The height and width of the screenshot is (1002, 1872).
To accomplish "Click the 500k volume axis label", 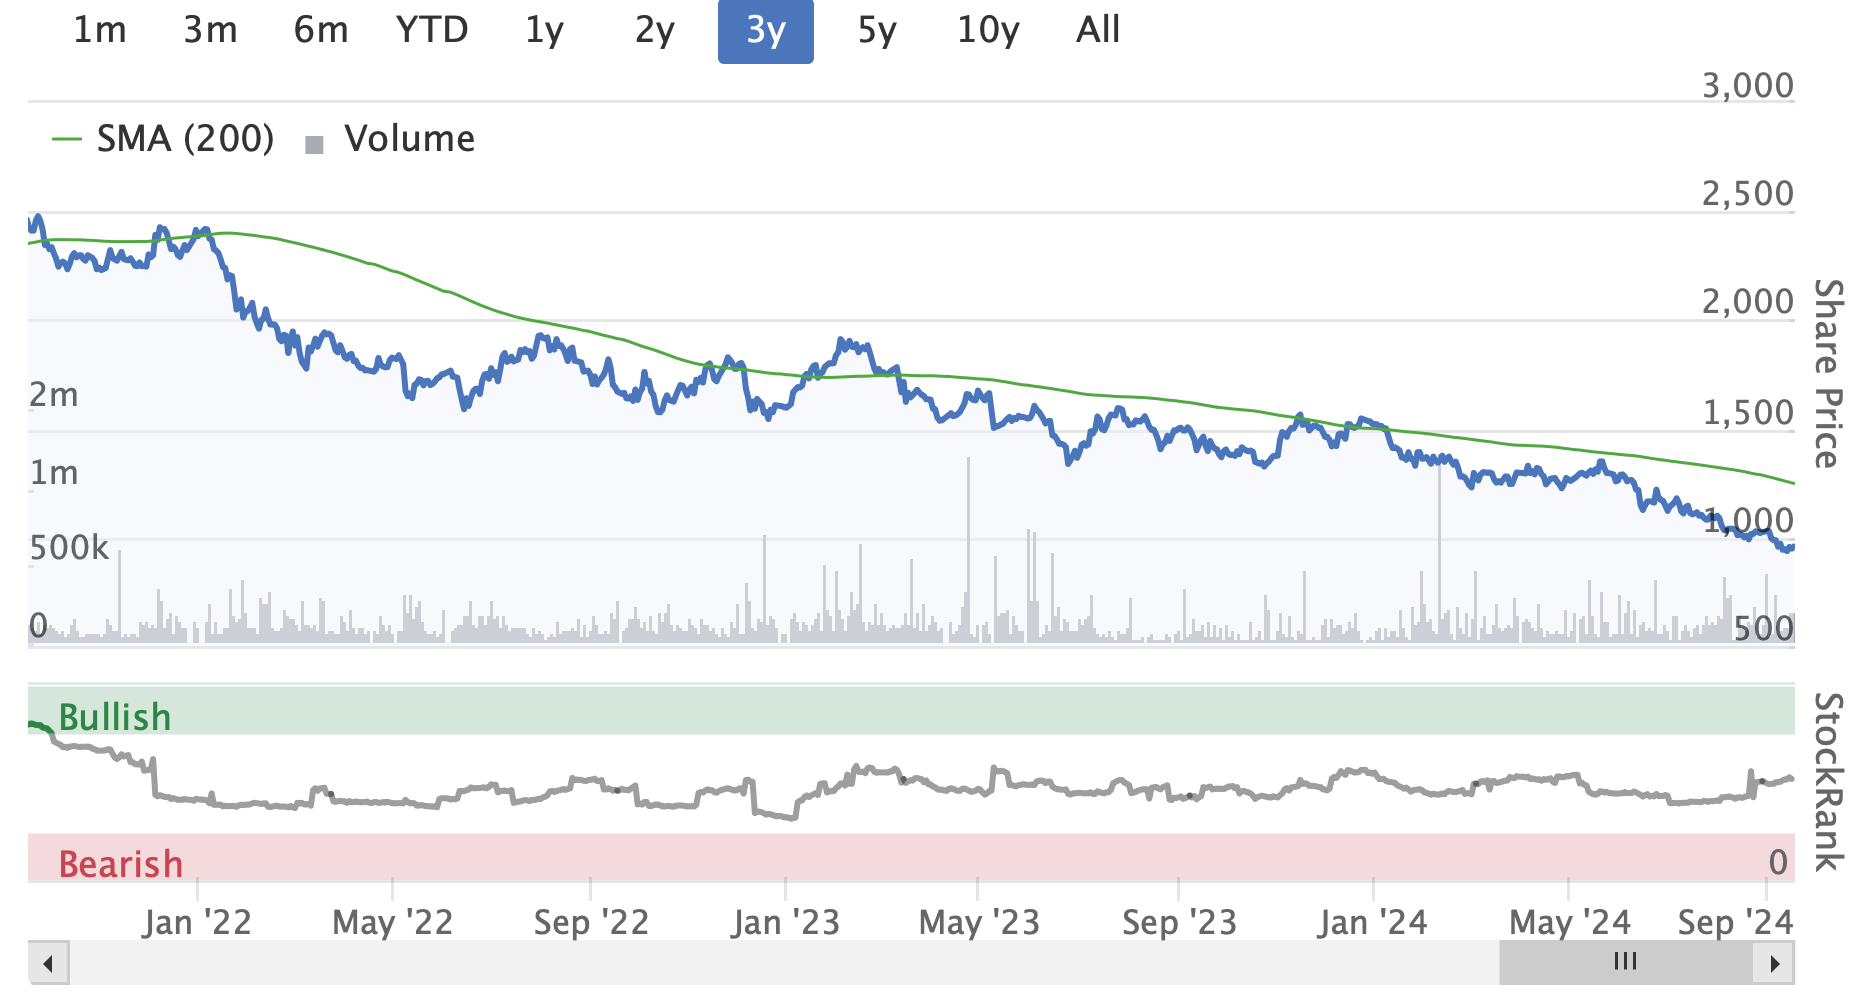I will (69, 548).
